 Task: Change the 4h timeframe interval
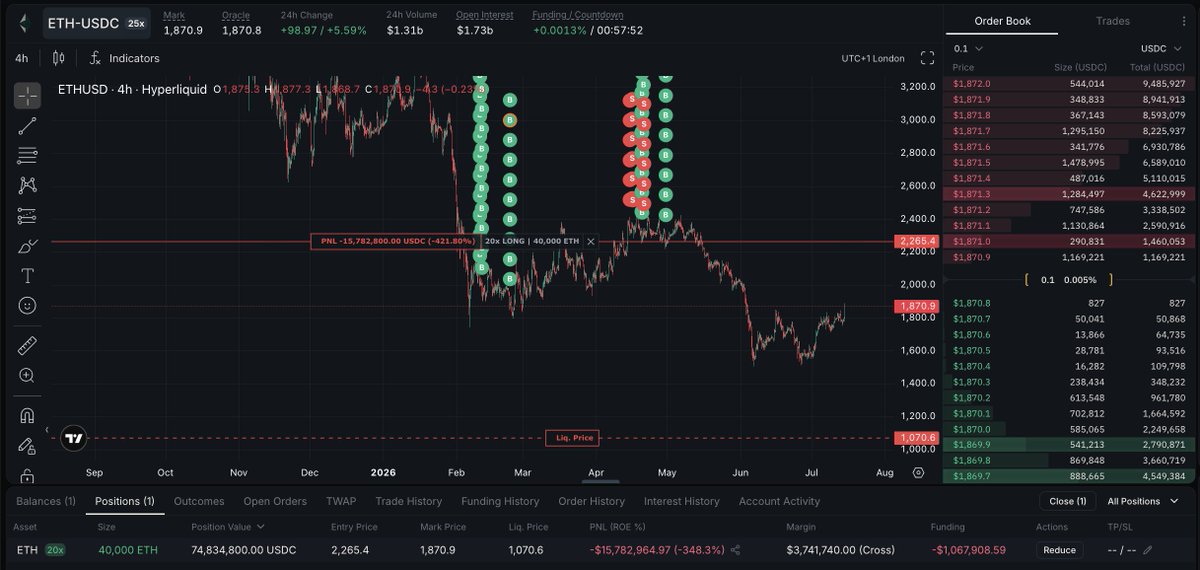coord(22,58)
